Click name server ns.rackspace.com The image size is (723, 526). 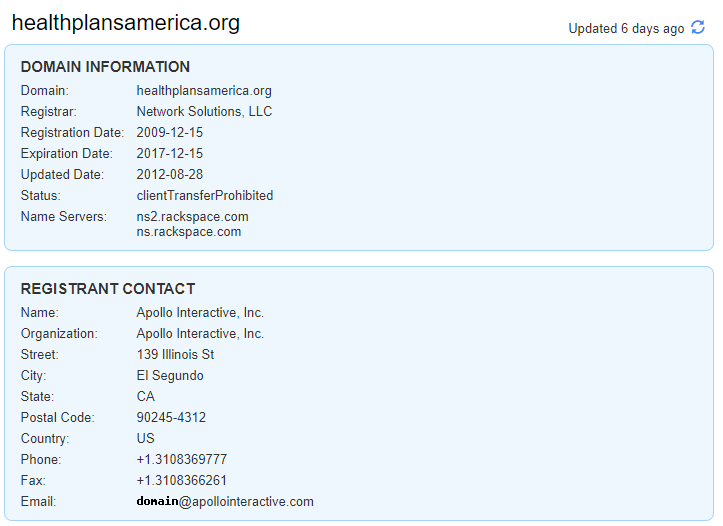pyautogui.click(x=189, y=232)
